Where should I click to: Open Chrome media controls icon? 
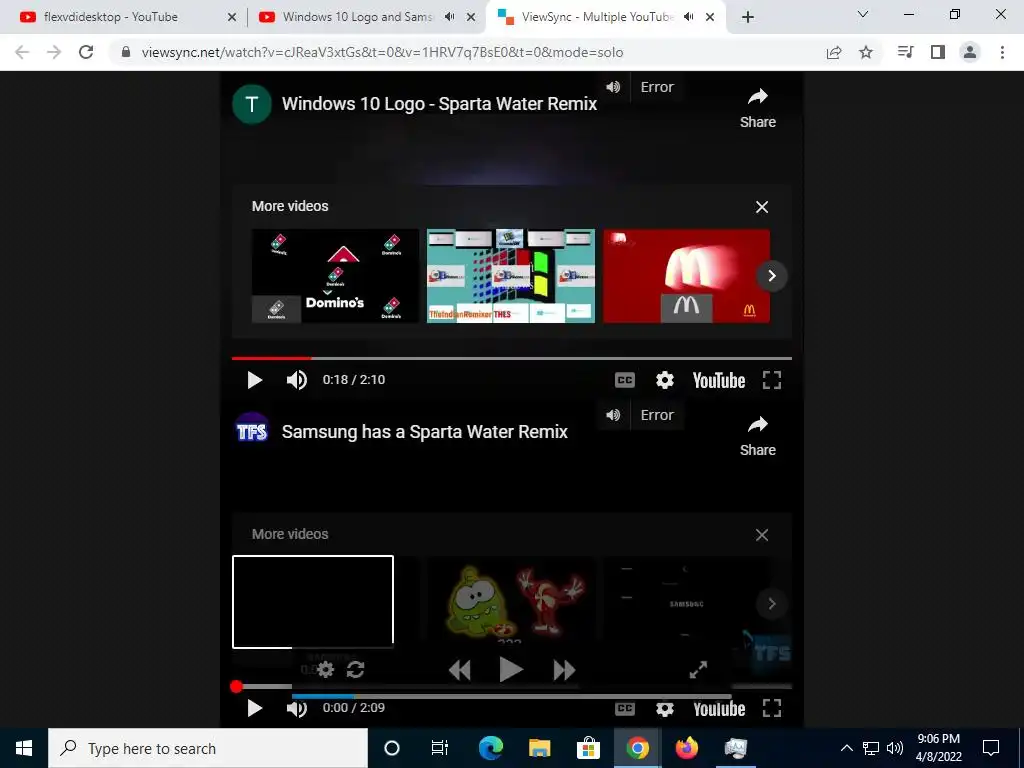tap(906, 52)
